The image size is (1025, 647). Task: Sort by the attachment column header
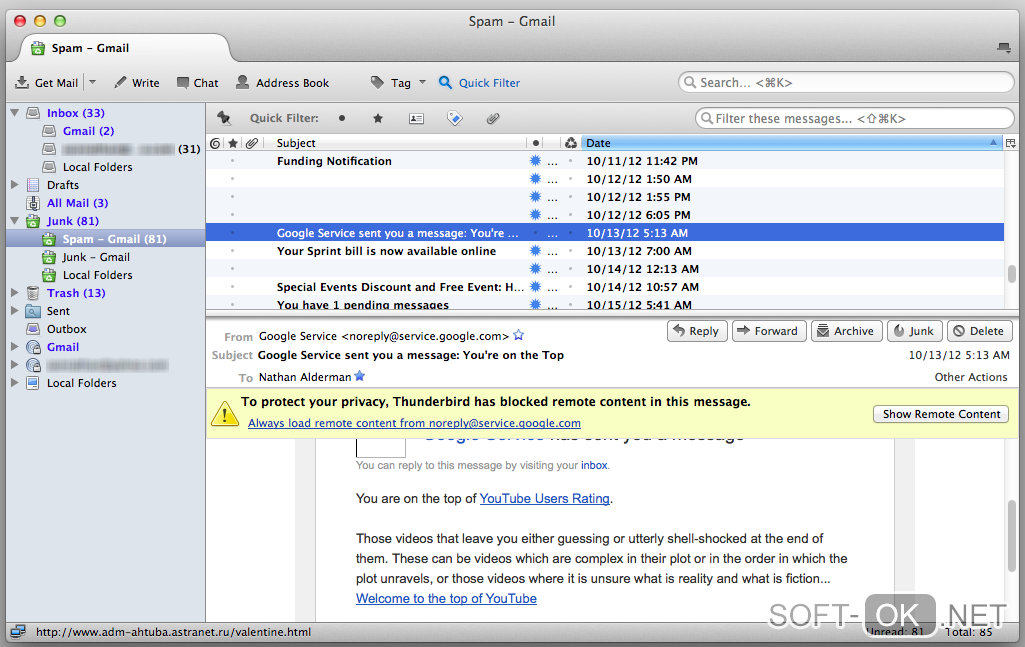(x=252, y=143)
